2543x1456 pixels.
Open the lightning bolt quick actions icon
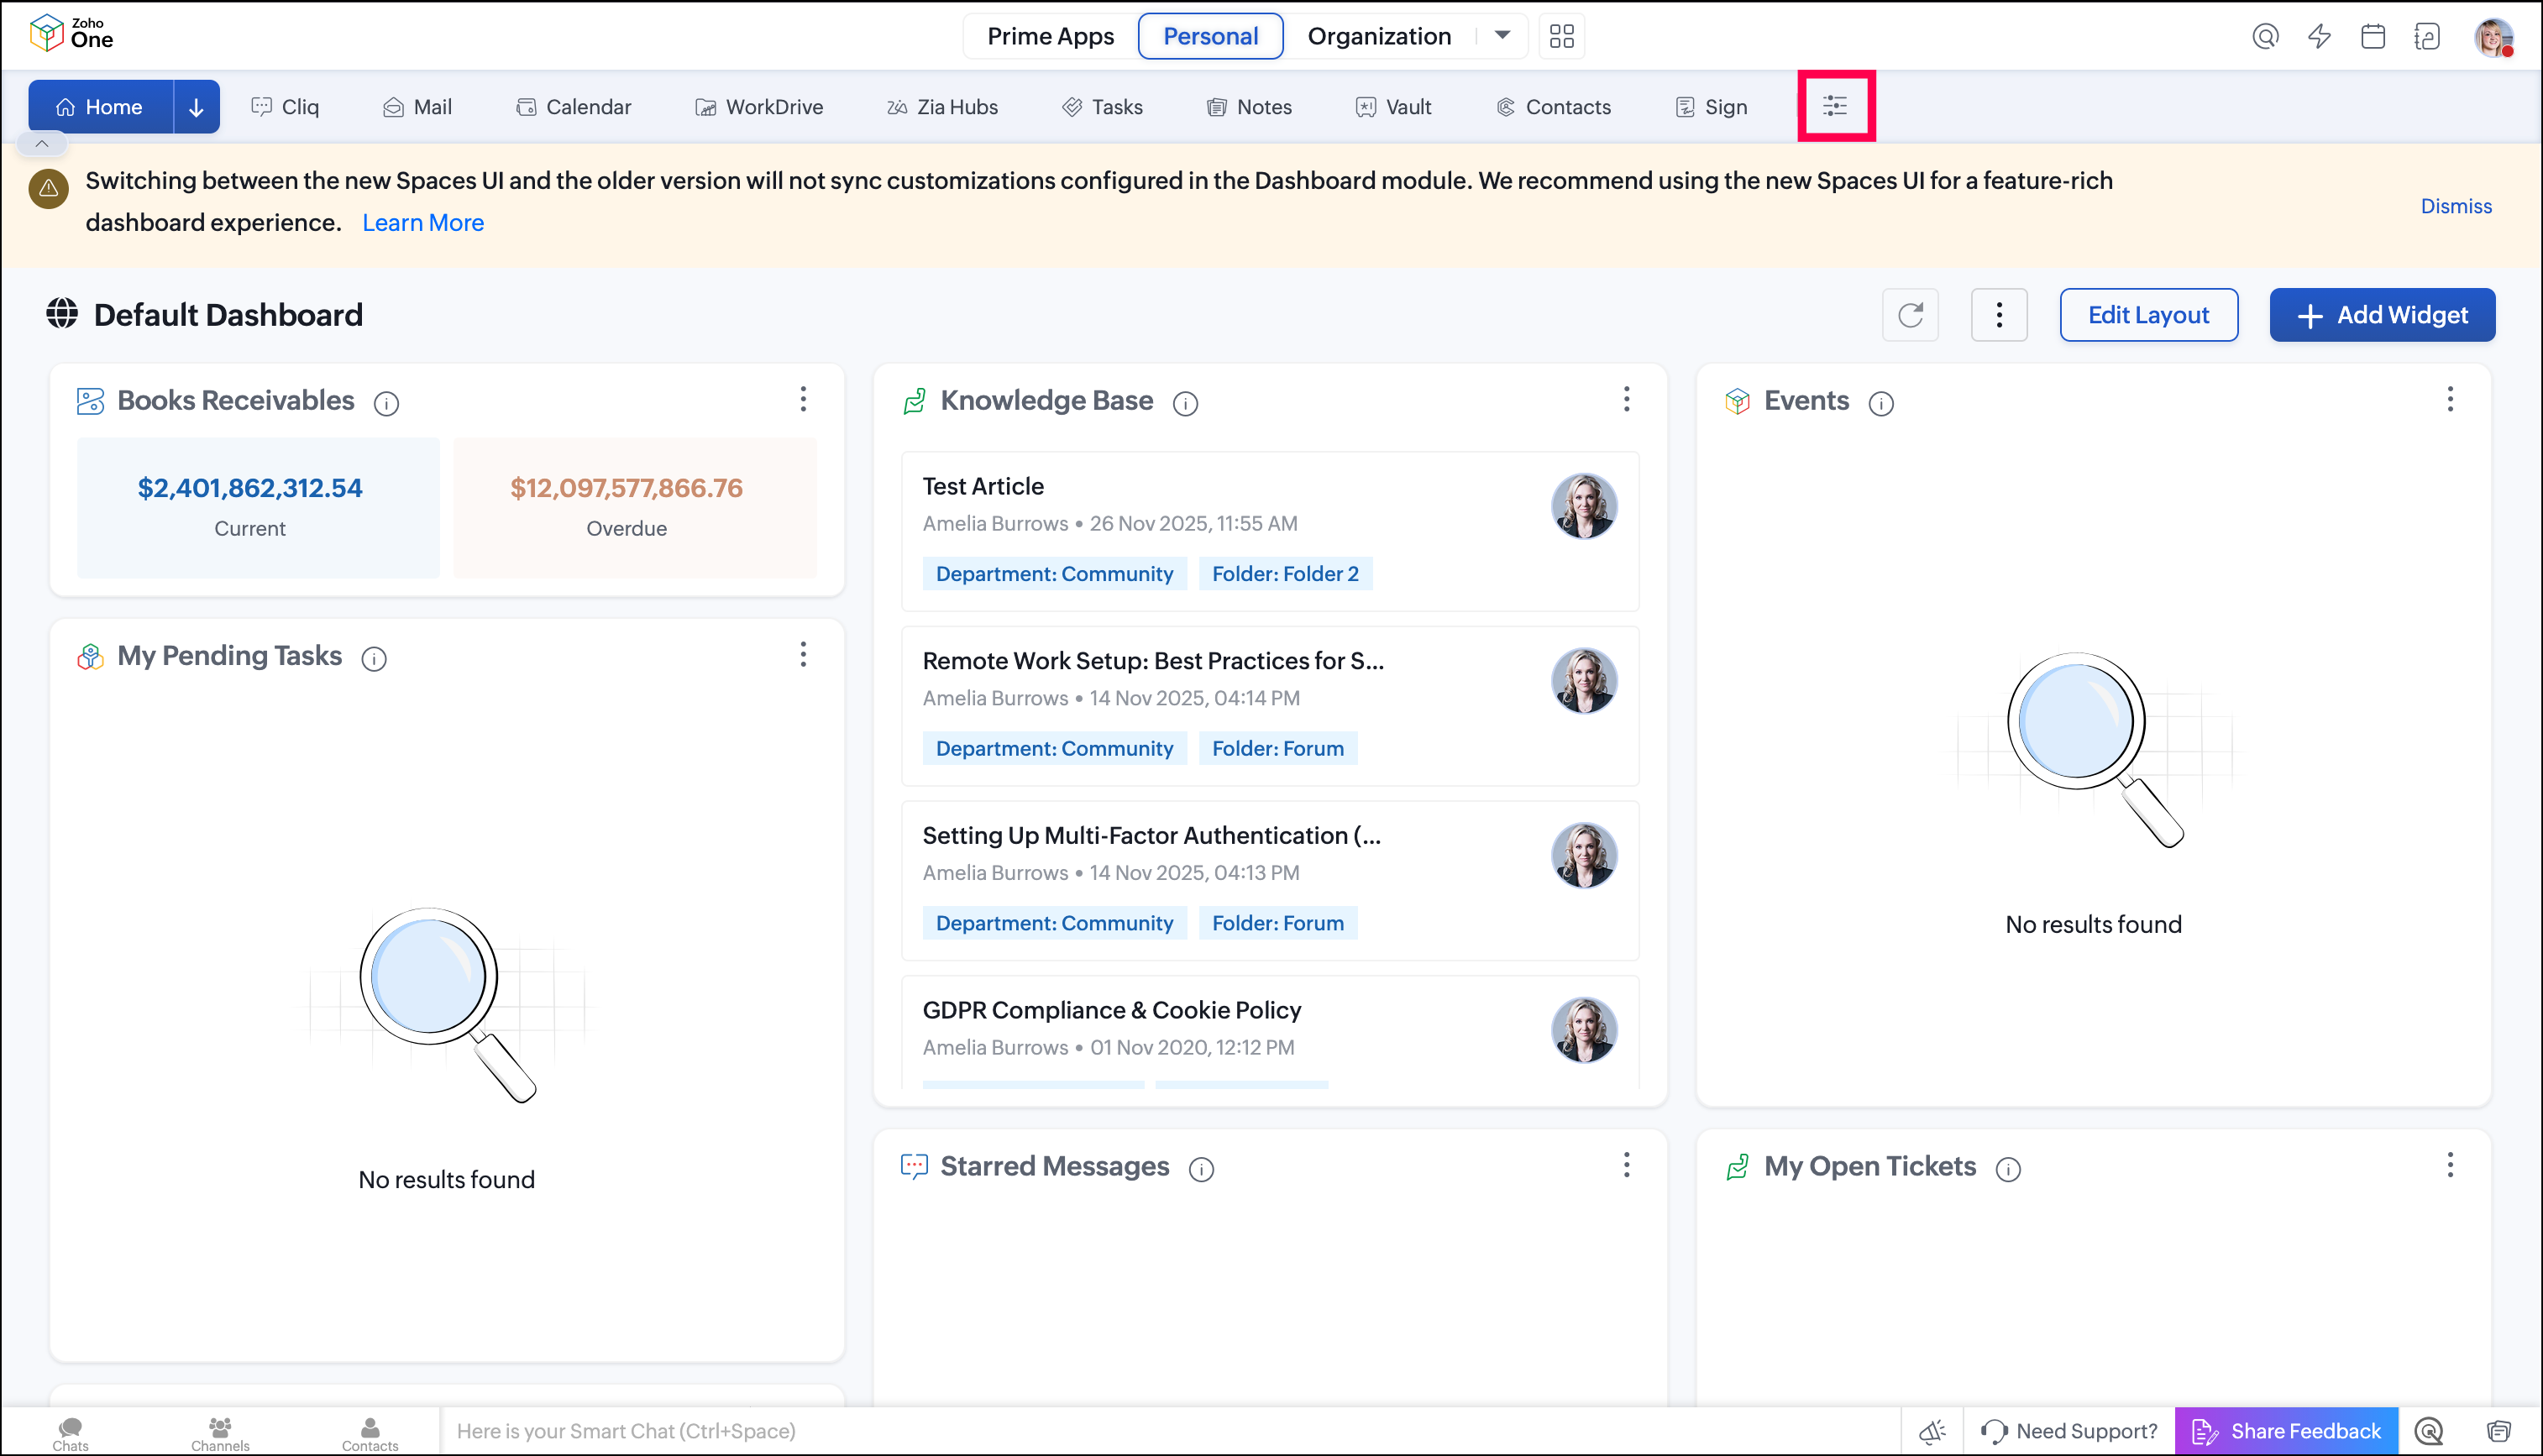click(x=2319, y=37)
